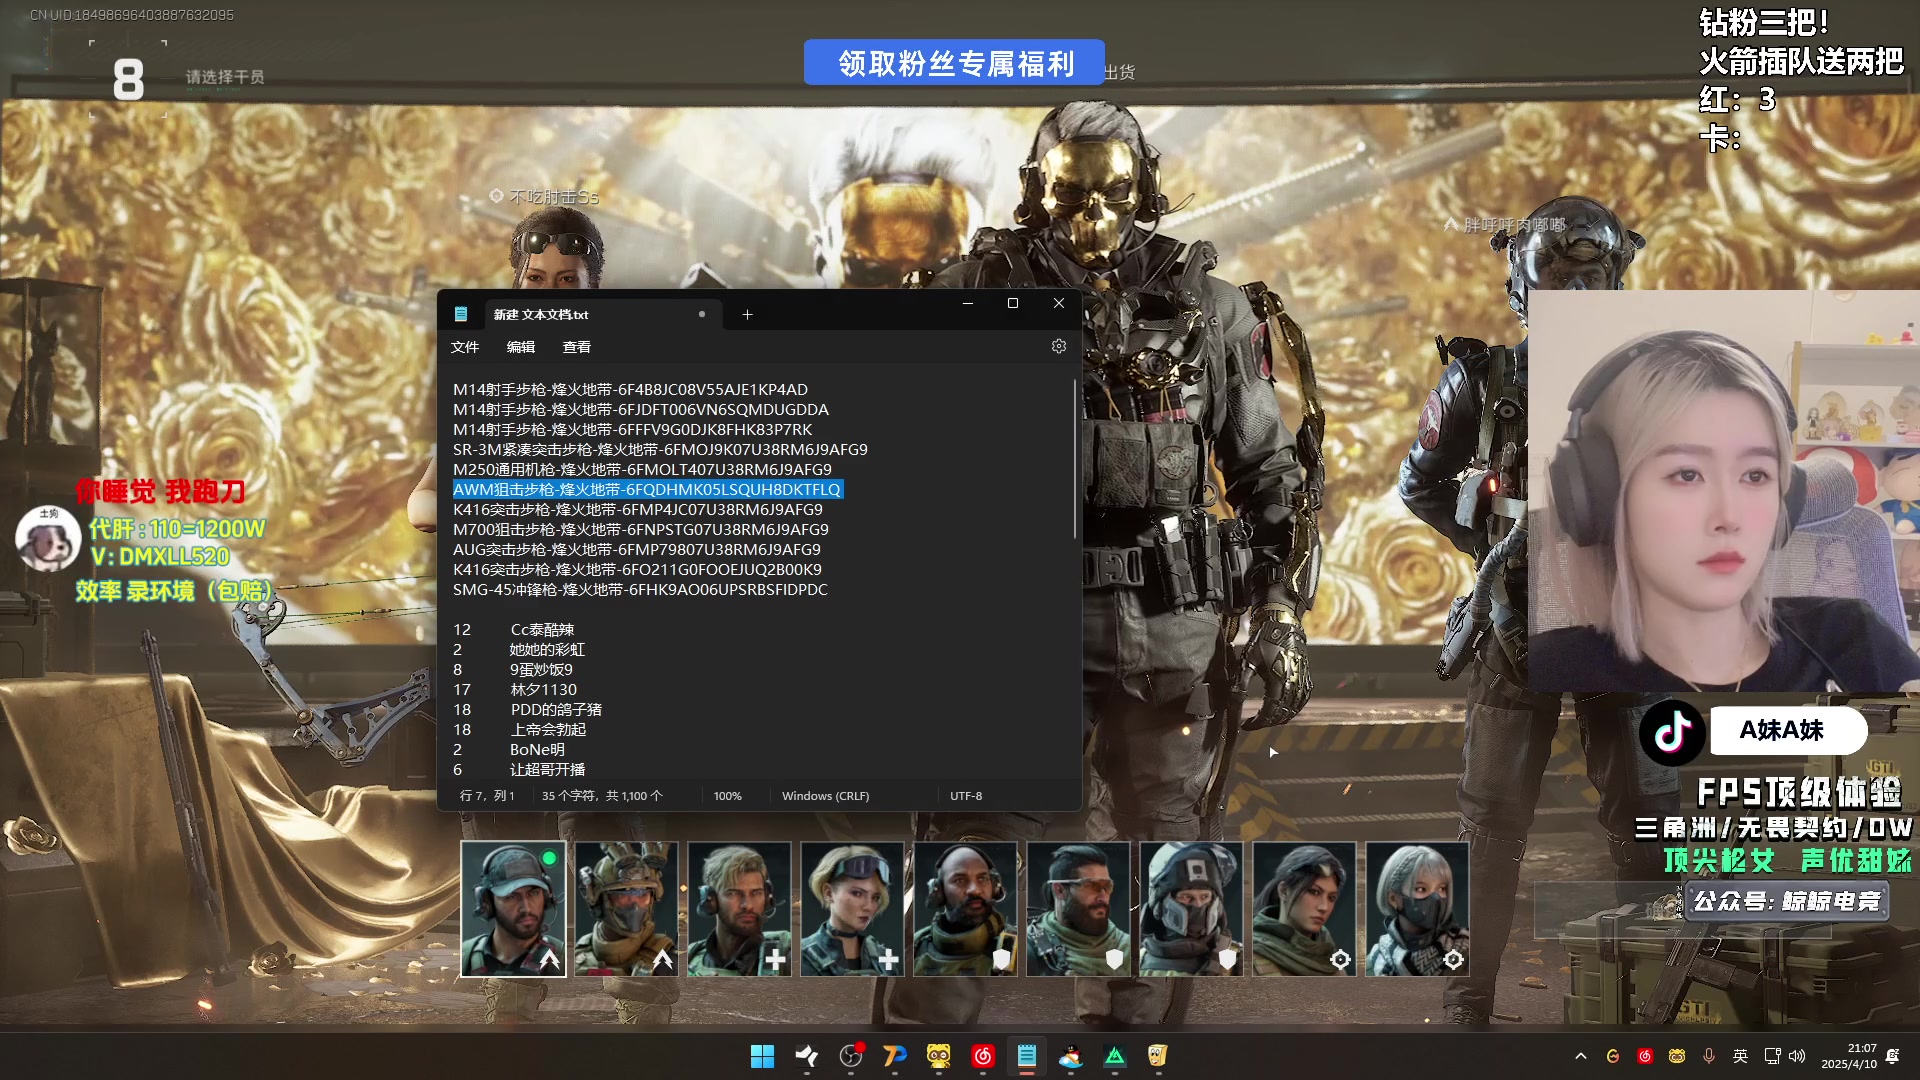Open the volume speaker tray icon

[1797, 1056]
